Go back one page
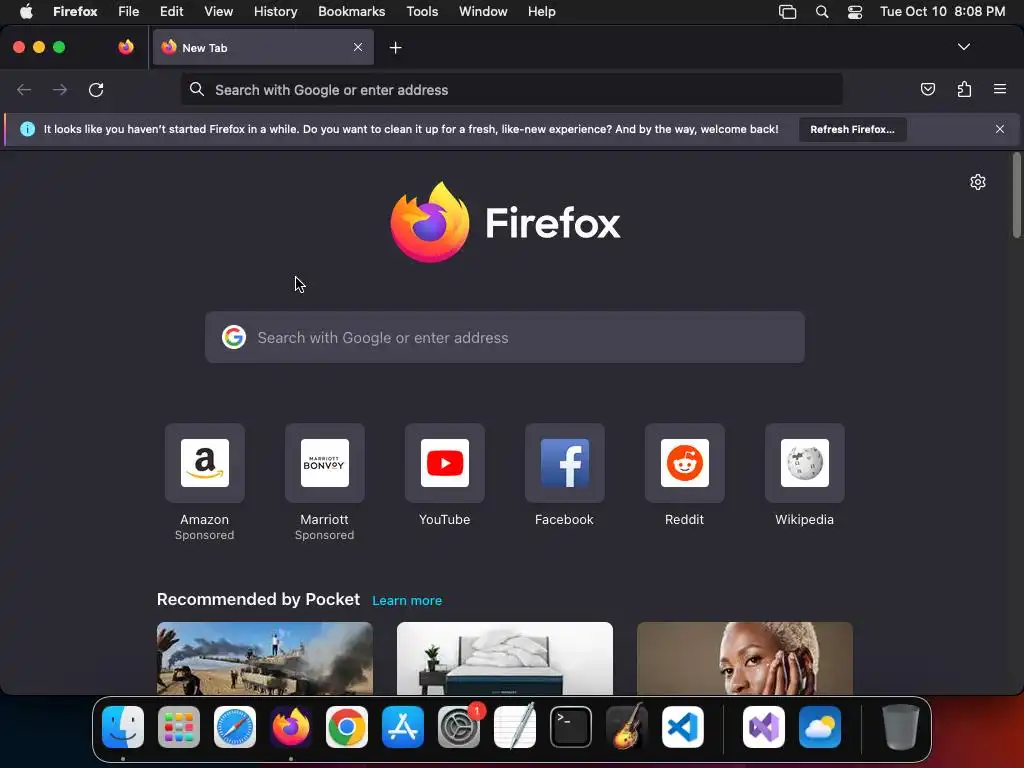 (x=24, y=89)
